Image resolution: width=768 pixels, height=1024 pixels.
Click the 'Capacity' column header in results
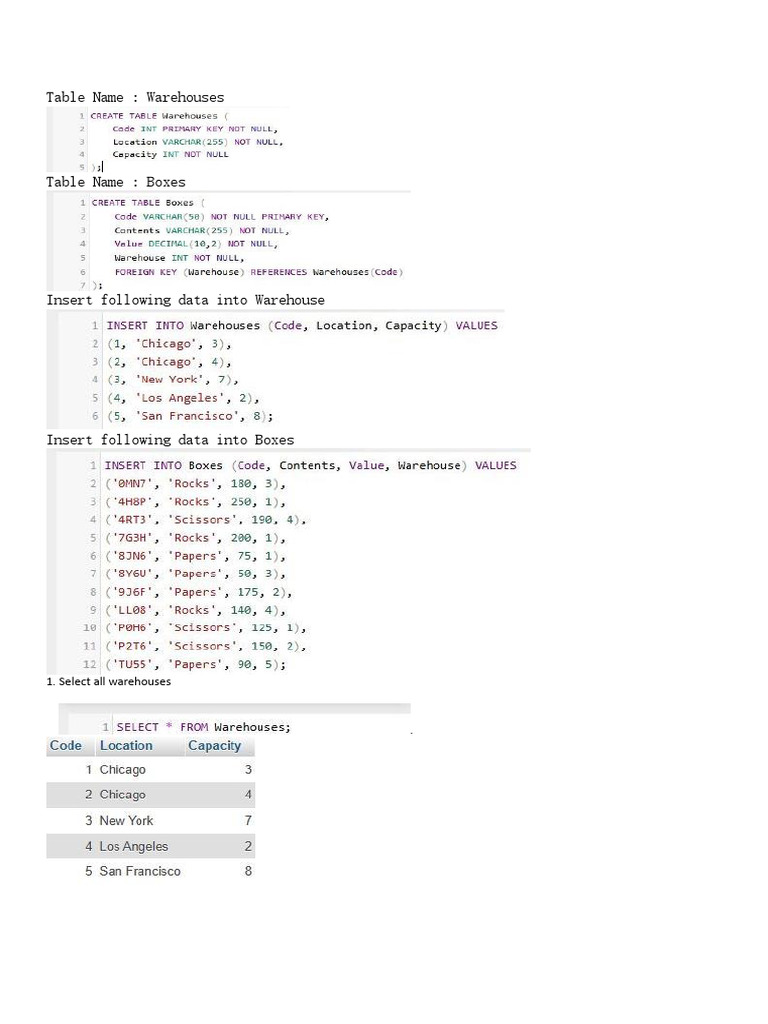point(215,746)
